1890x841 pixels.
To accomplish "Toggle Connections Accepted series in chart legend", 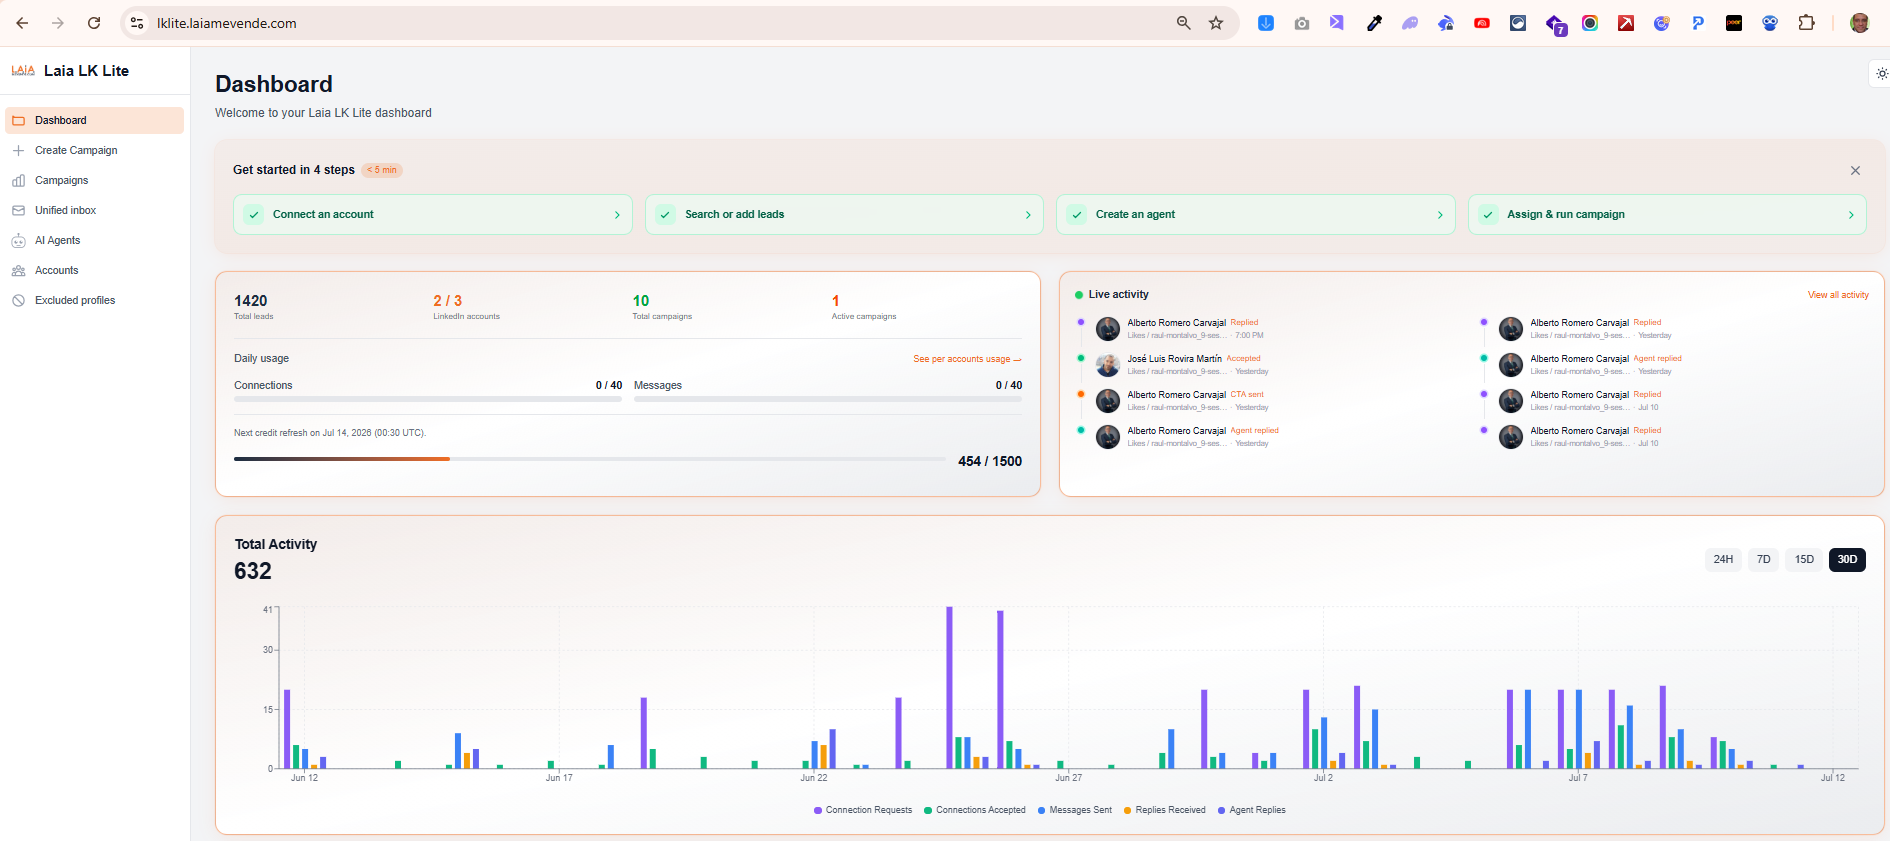I will point(975,810).
